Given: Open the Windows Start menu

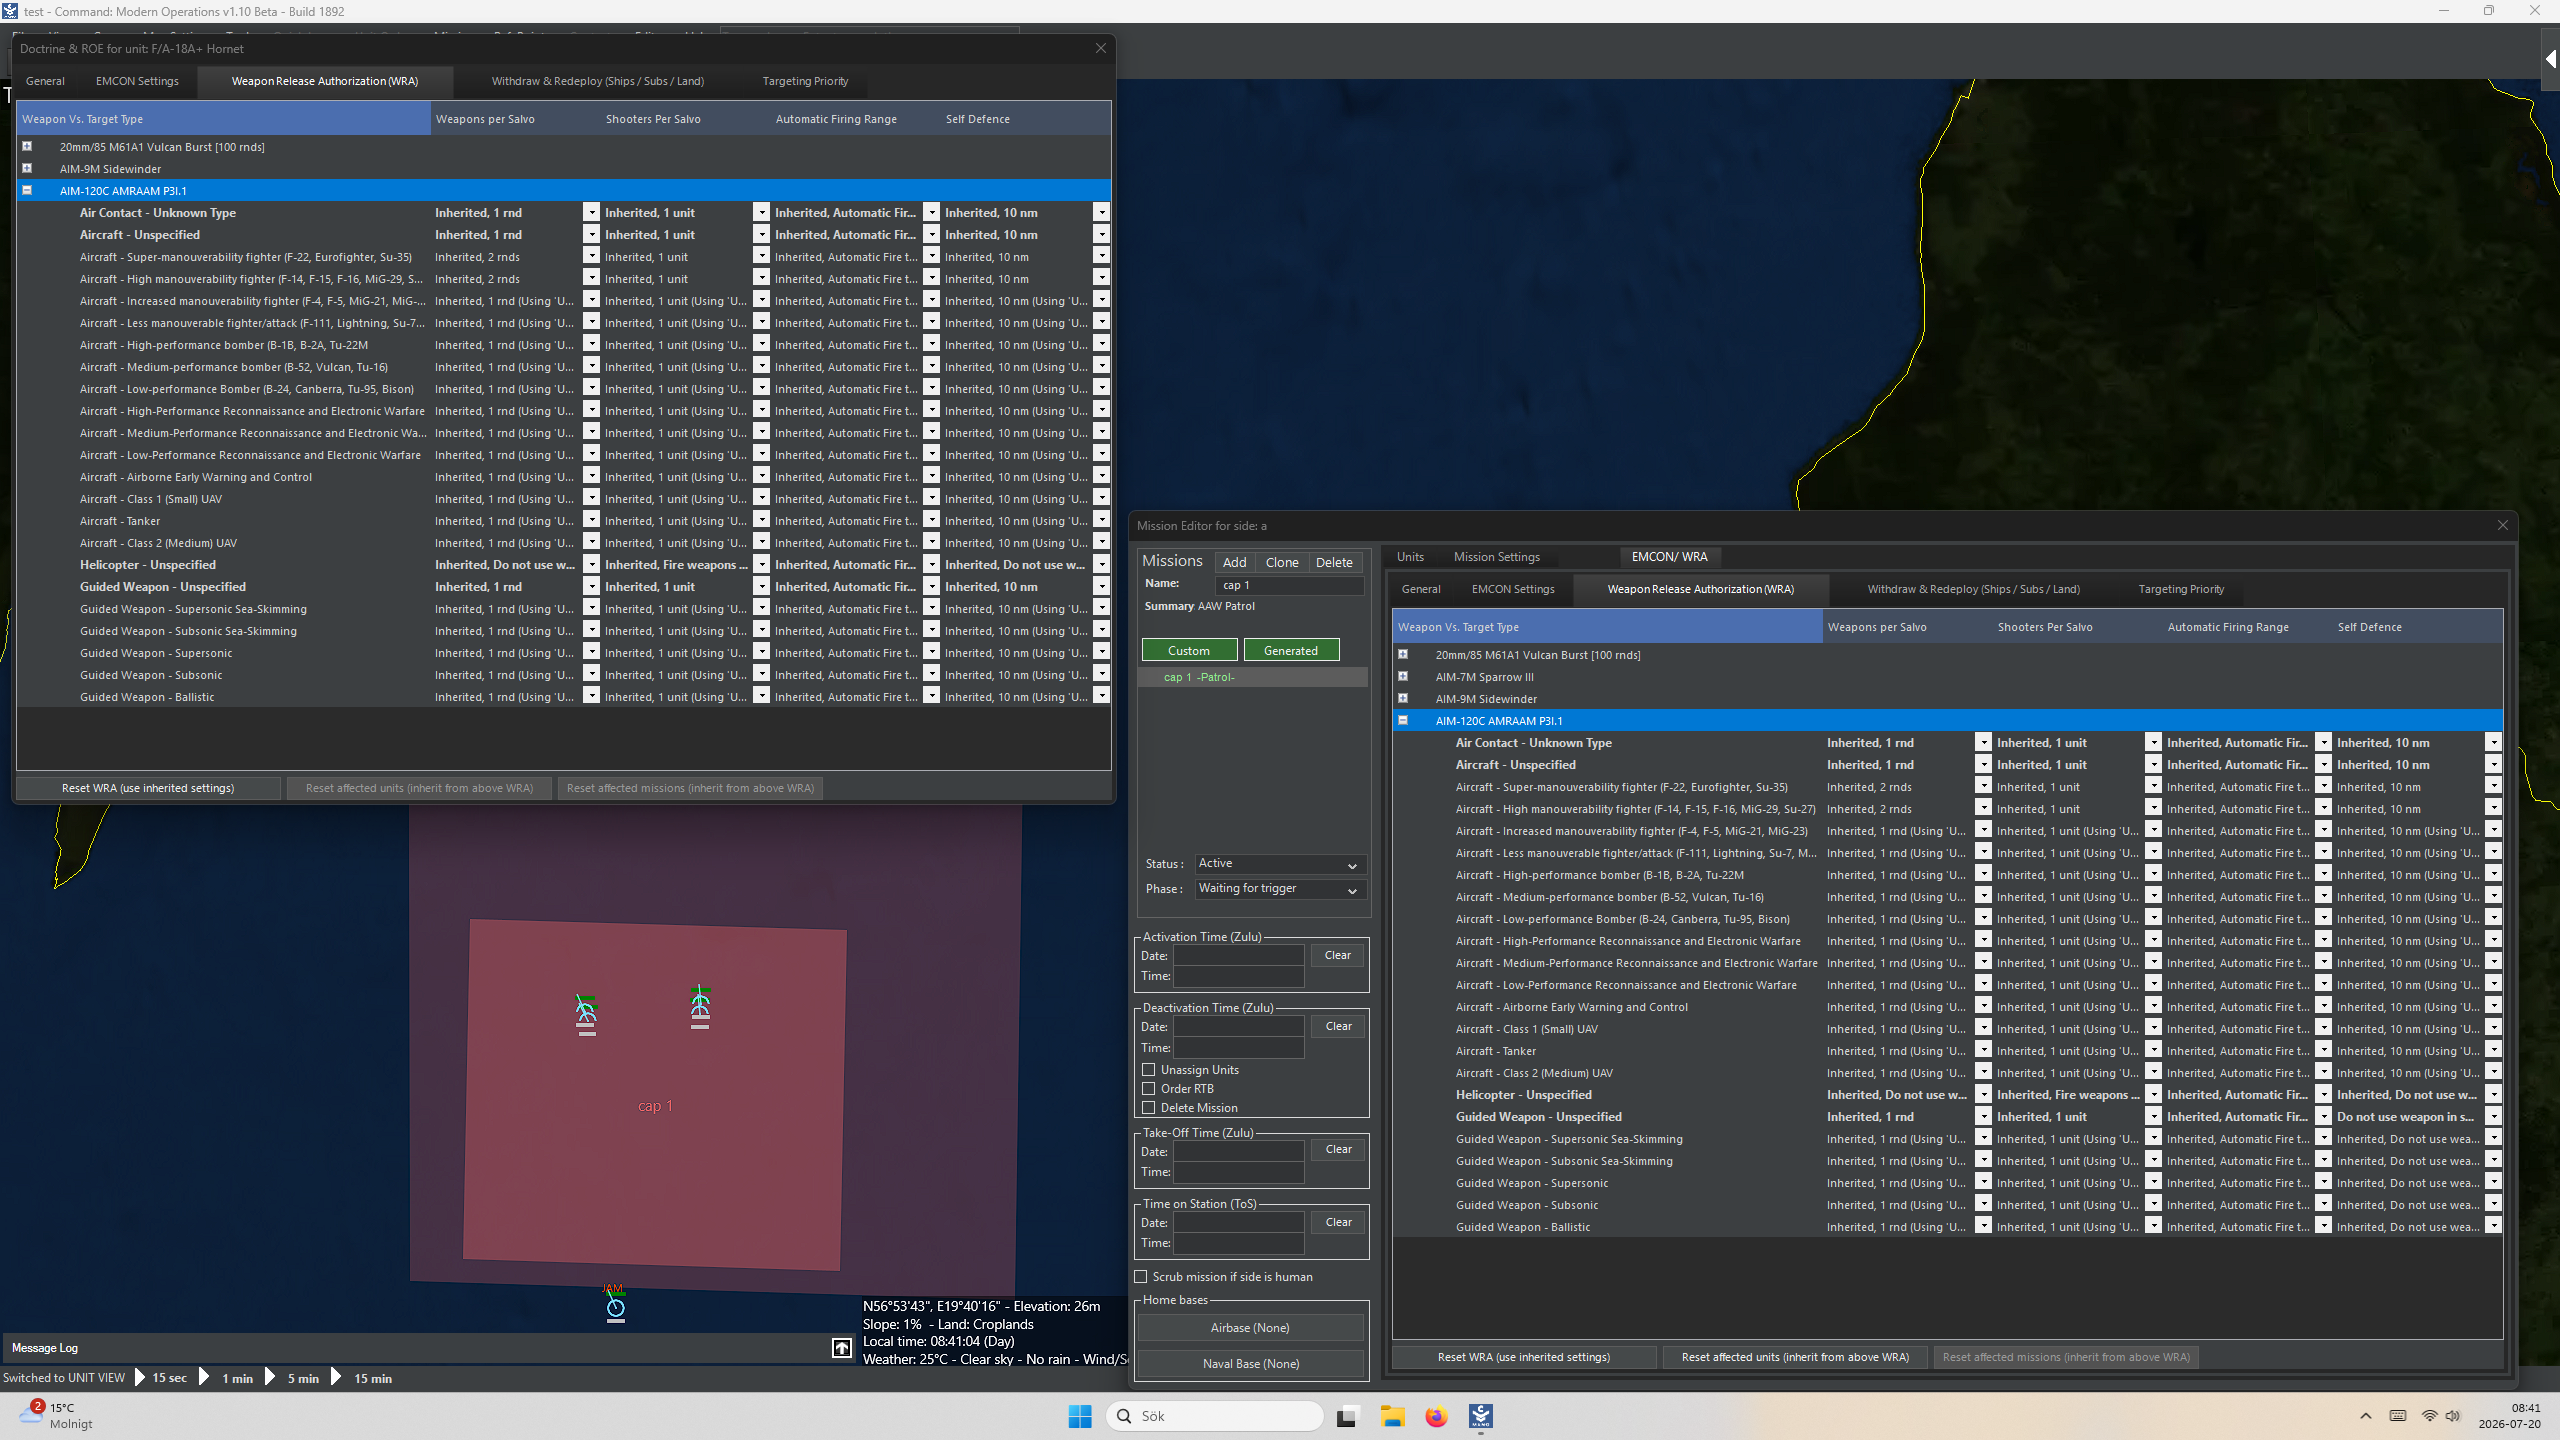Looking at the screenshot, I should pos(1080,1416).
